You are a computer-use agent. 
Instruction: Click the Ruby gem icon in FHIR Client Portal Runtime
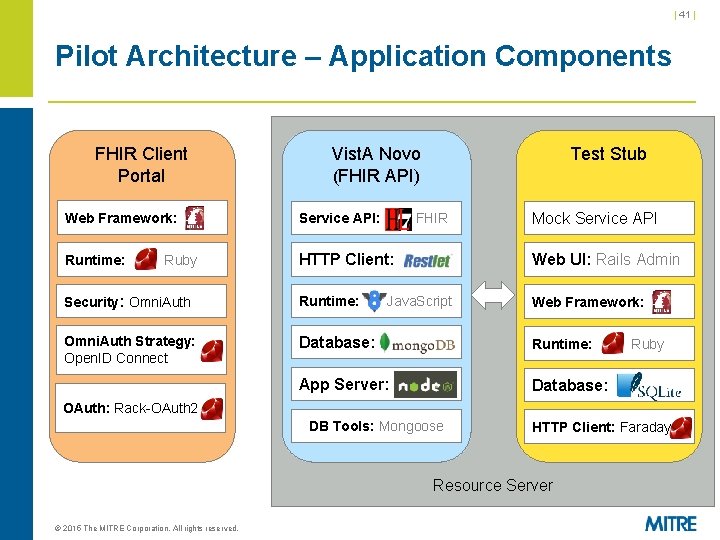(146, 259)
